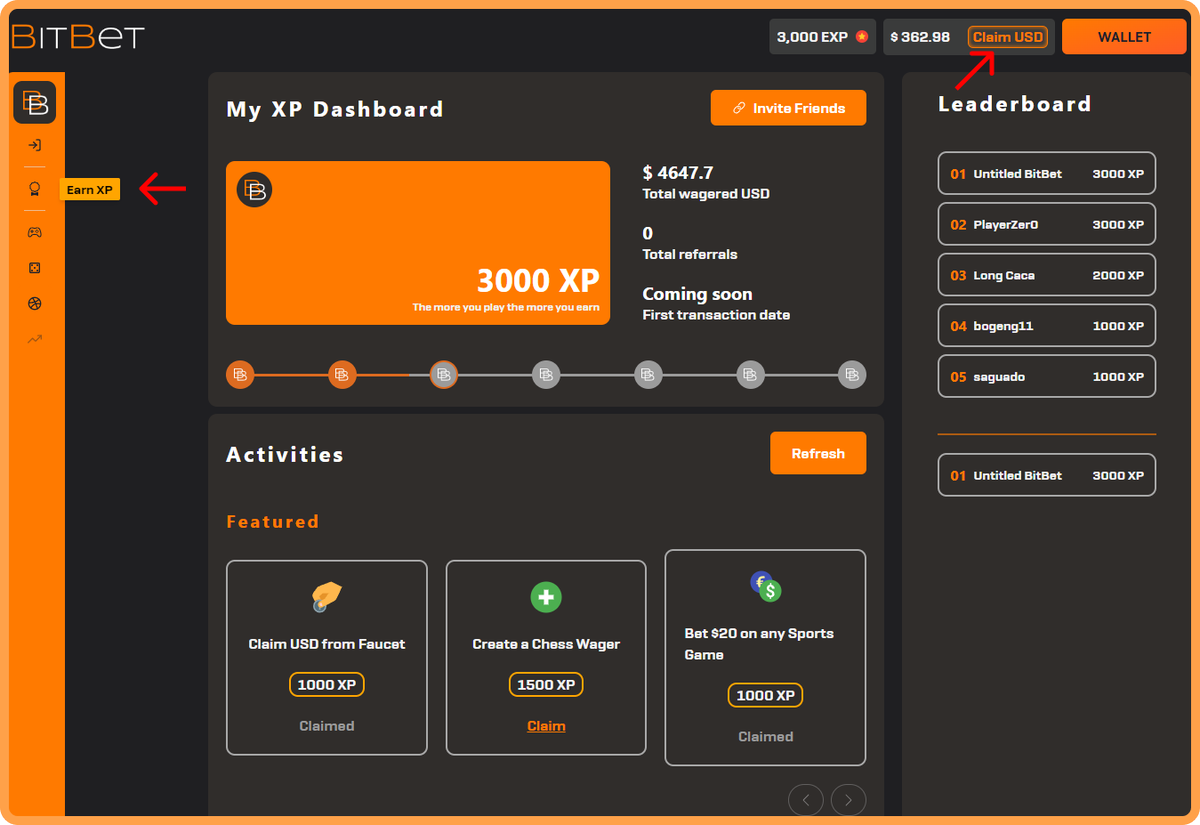Click the Claim link on the Chess Wager card

point(546,726)
